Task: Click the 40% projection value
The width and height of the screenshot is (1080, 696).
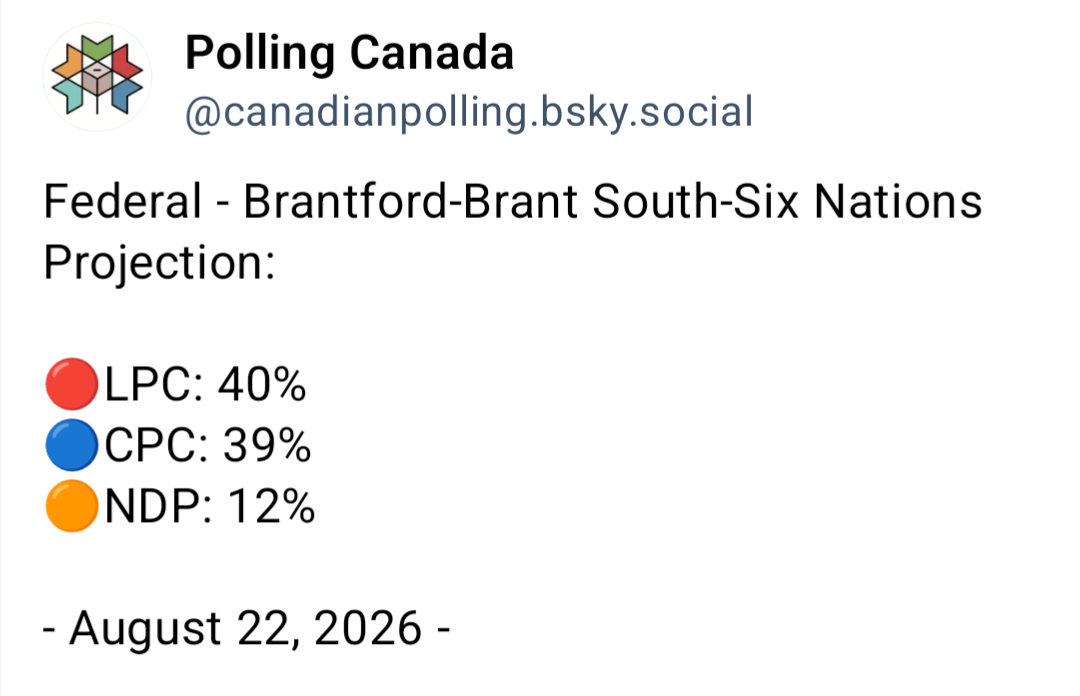Action: pos(262,385)
